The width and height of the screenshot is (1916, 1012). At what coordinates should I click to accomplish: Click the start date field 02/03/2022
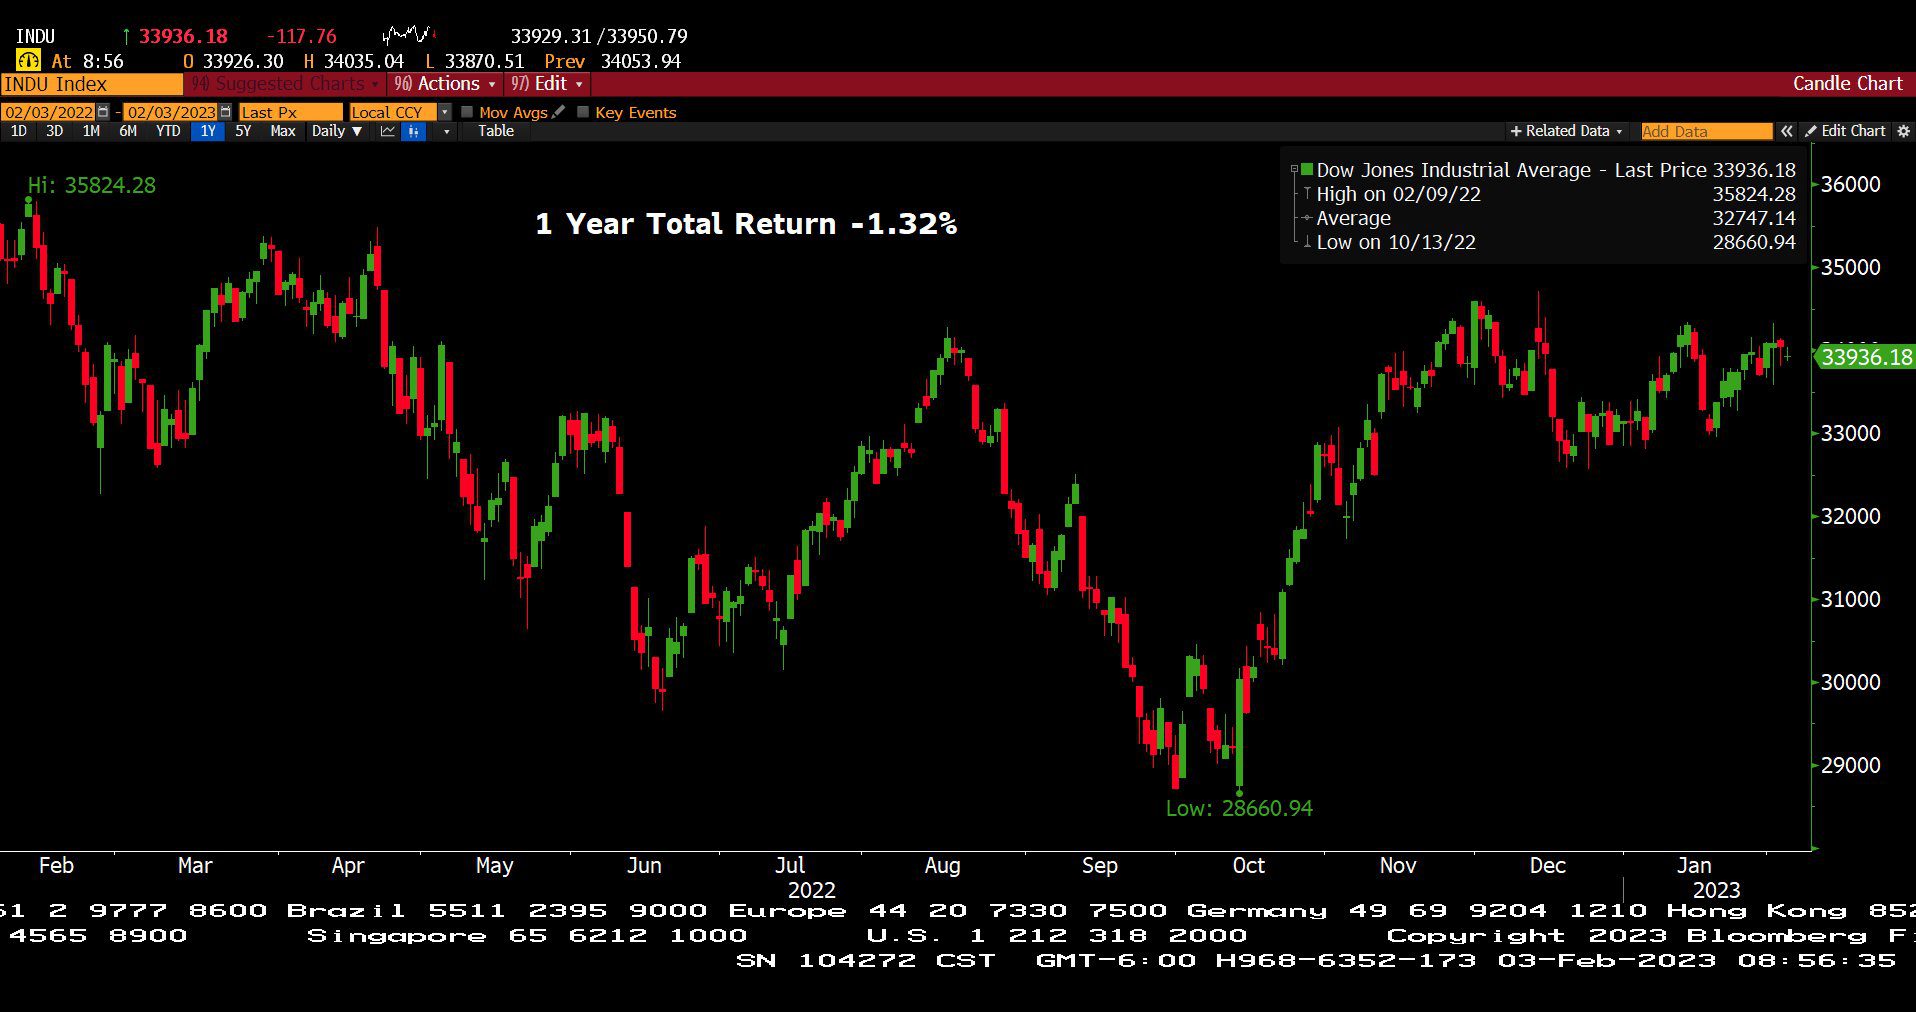(49, 112)
